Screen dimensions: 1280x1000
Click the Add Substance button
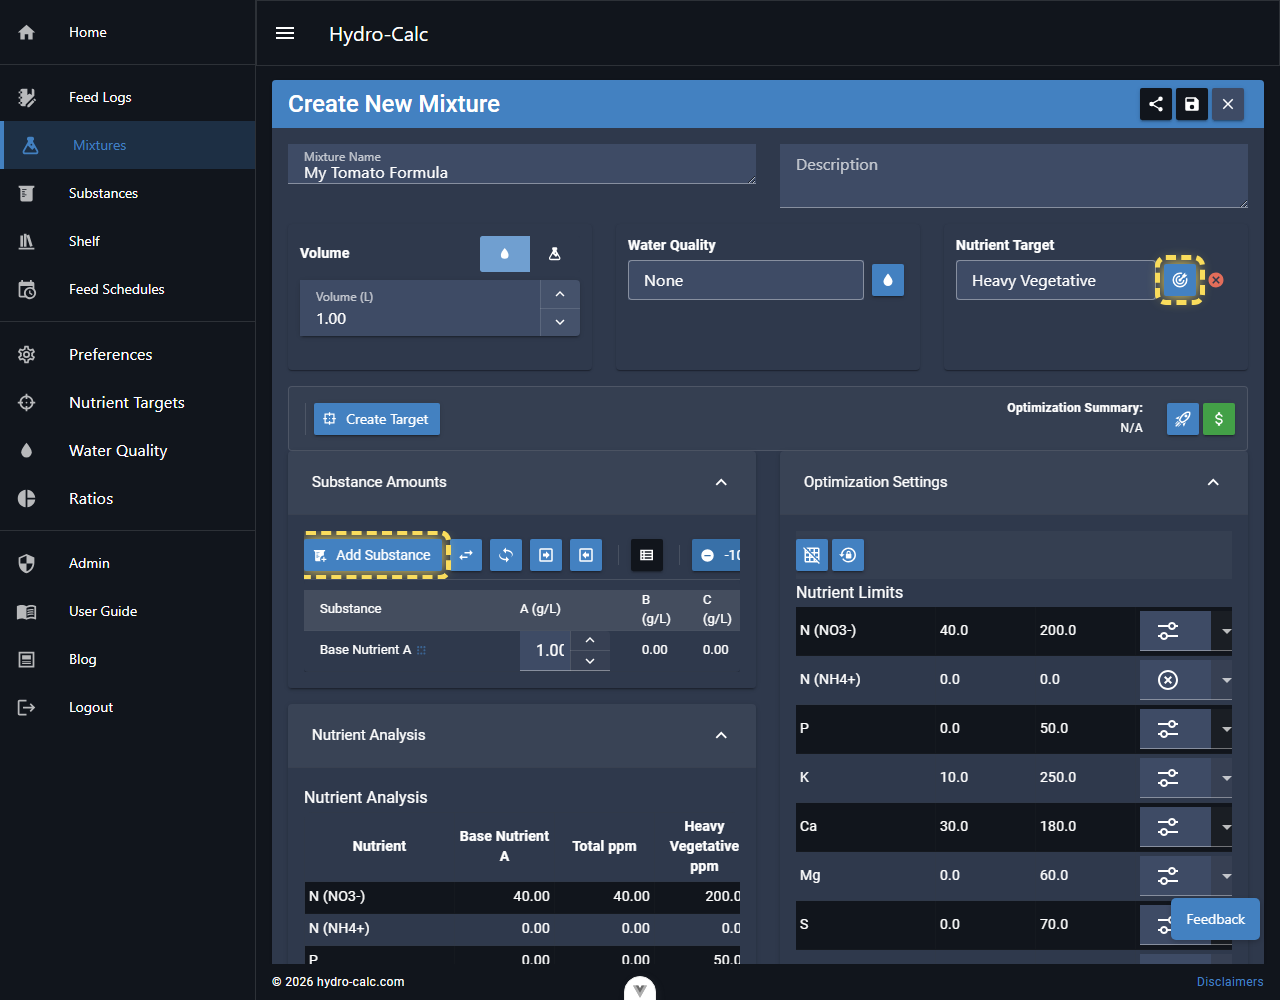[x=373, y=555]
